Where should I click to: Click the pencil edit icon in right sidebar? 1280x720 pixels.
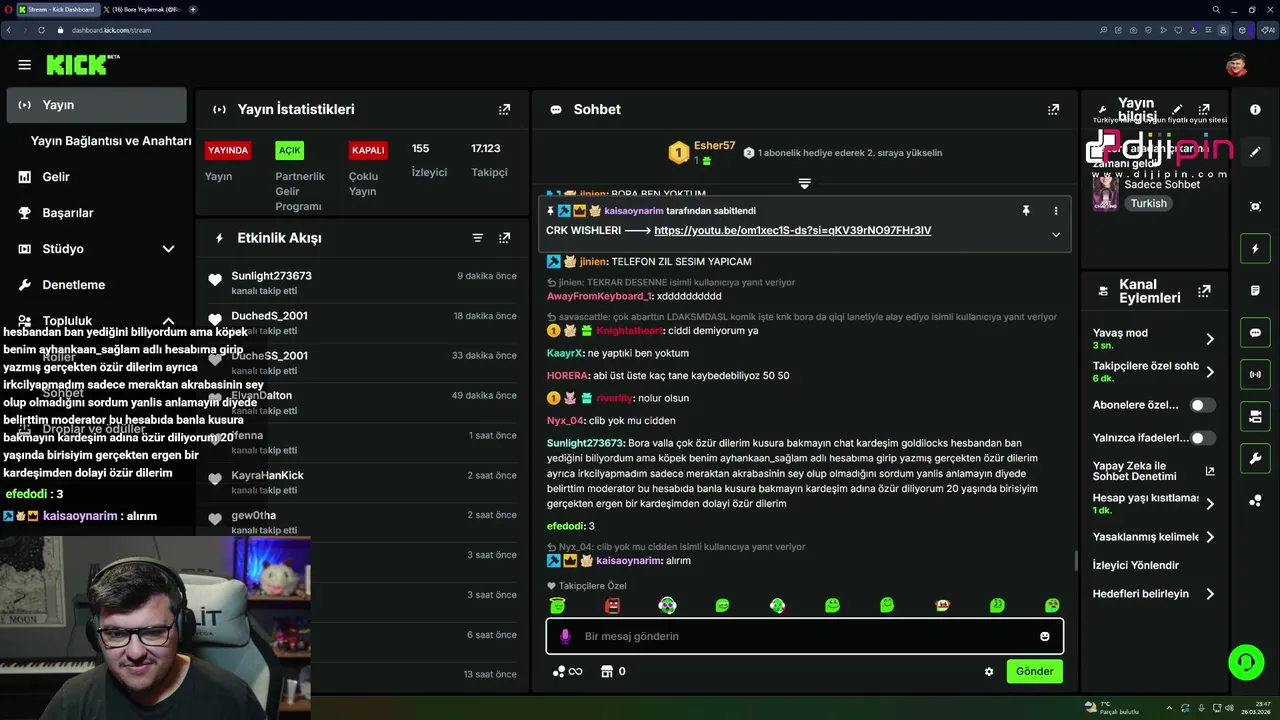click(x=1255, y=152)
